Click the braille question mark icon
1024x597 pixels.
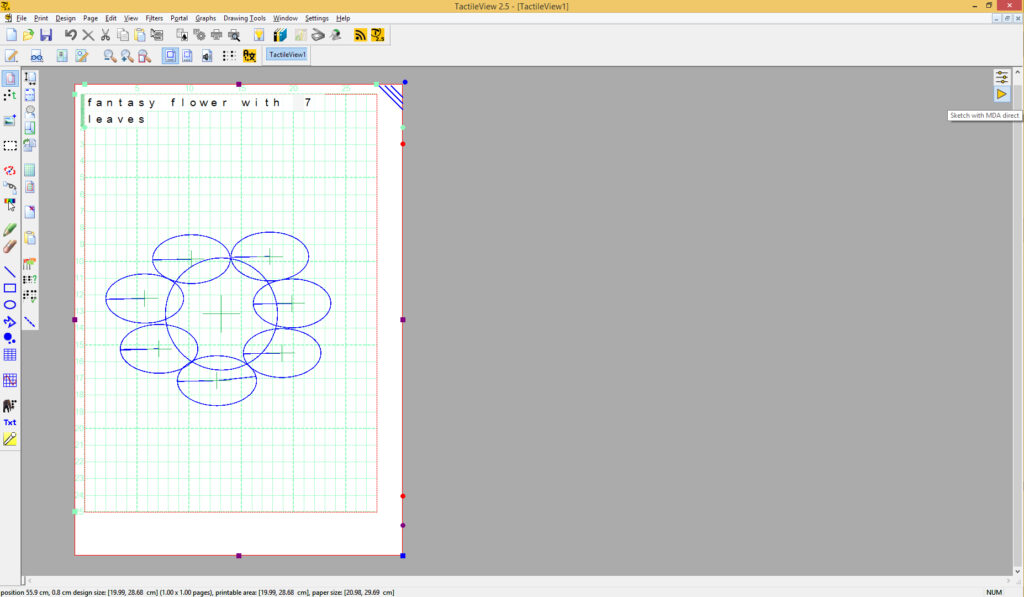pyautogui.click(x=29, y=280)
